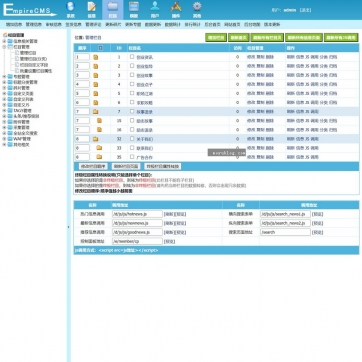The image size is (362, 362).
Task: Click the file icon in ID 1 row
Action: (96, 57)
